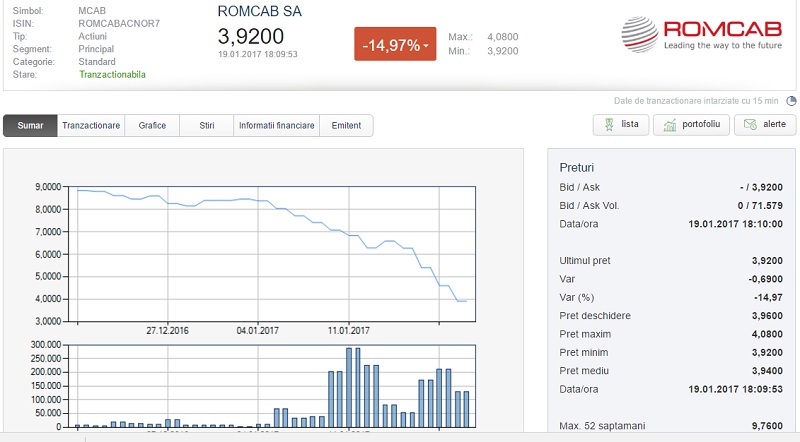800x442 pixels.
Task: Click the tallest bar in volume chart
Action: click(349, 387)
